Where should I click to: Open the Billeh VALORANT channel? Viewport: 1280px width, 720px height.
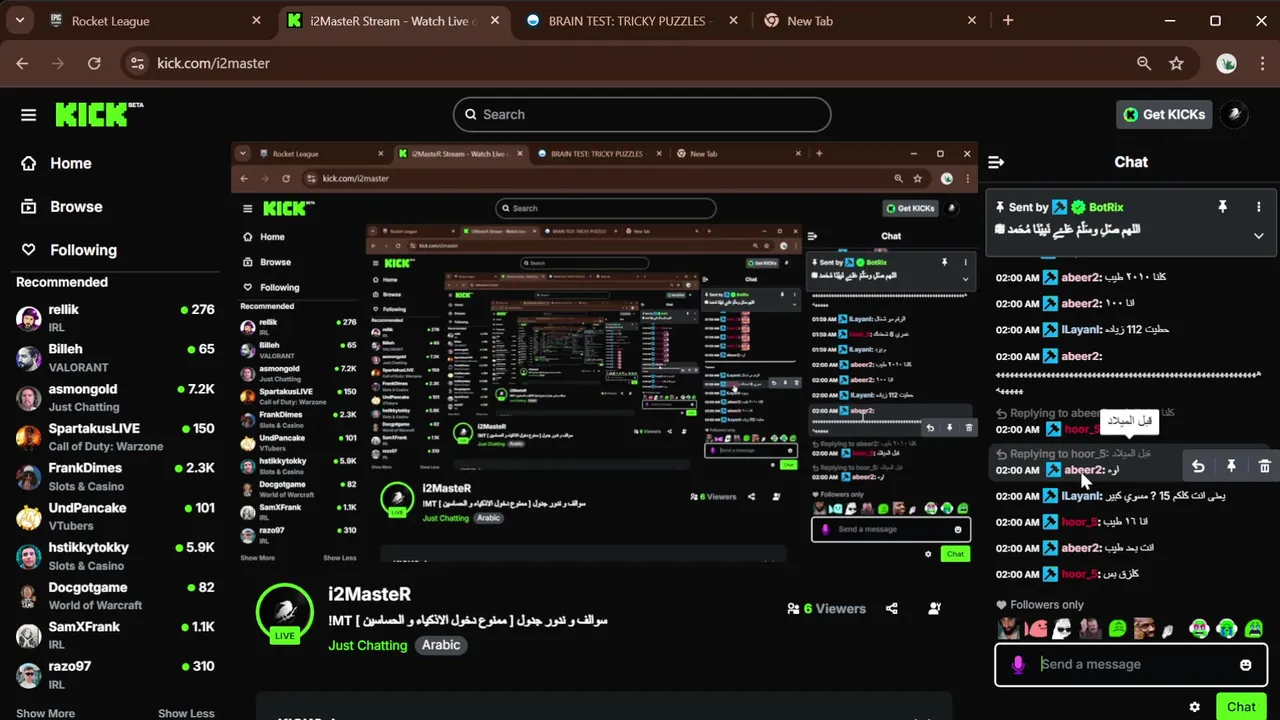(116, 358)
